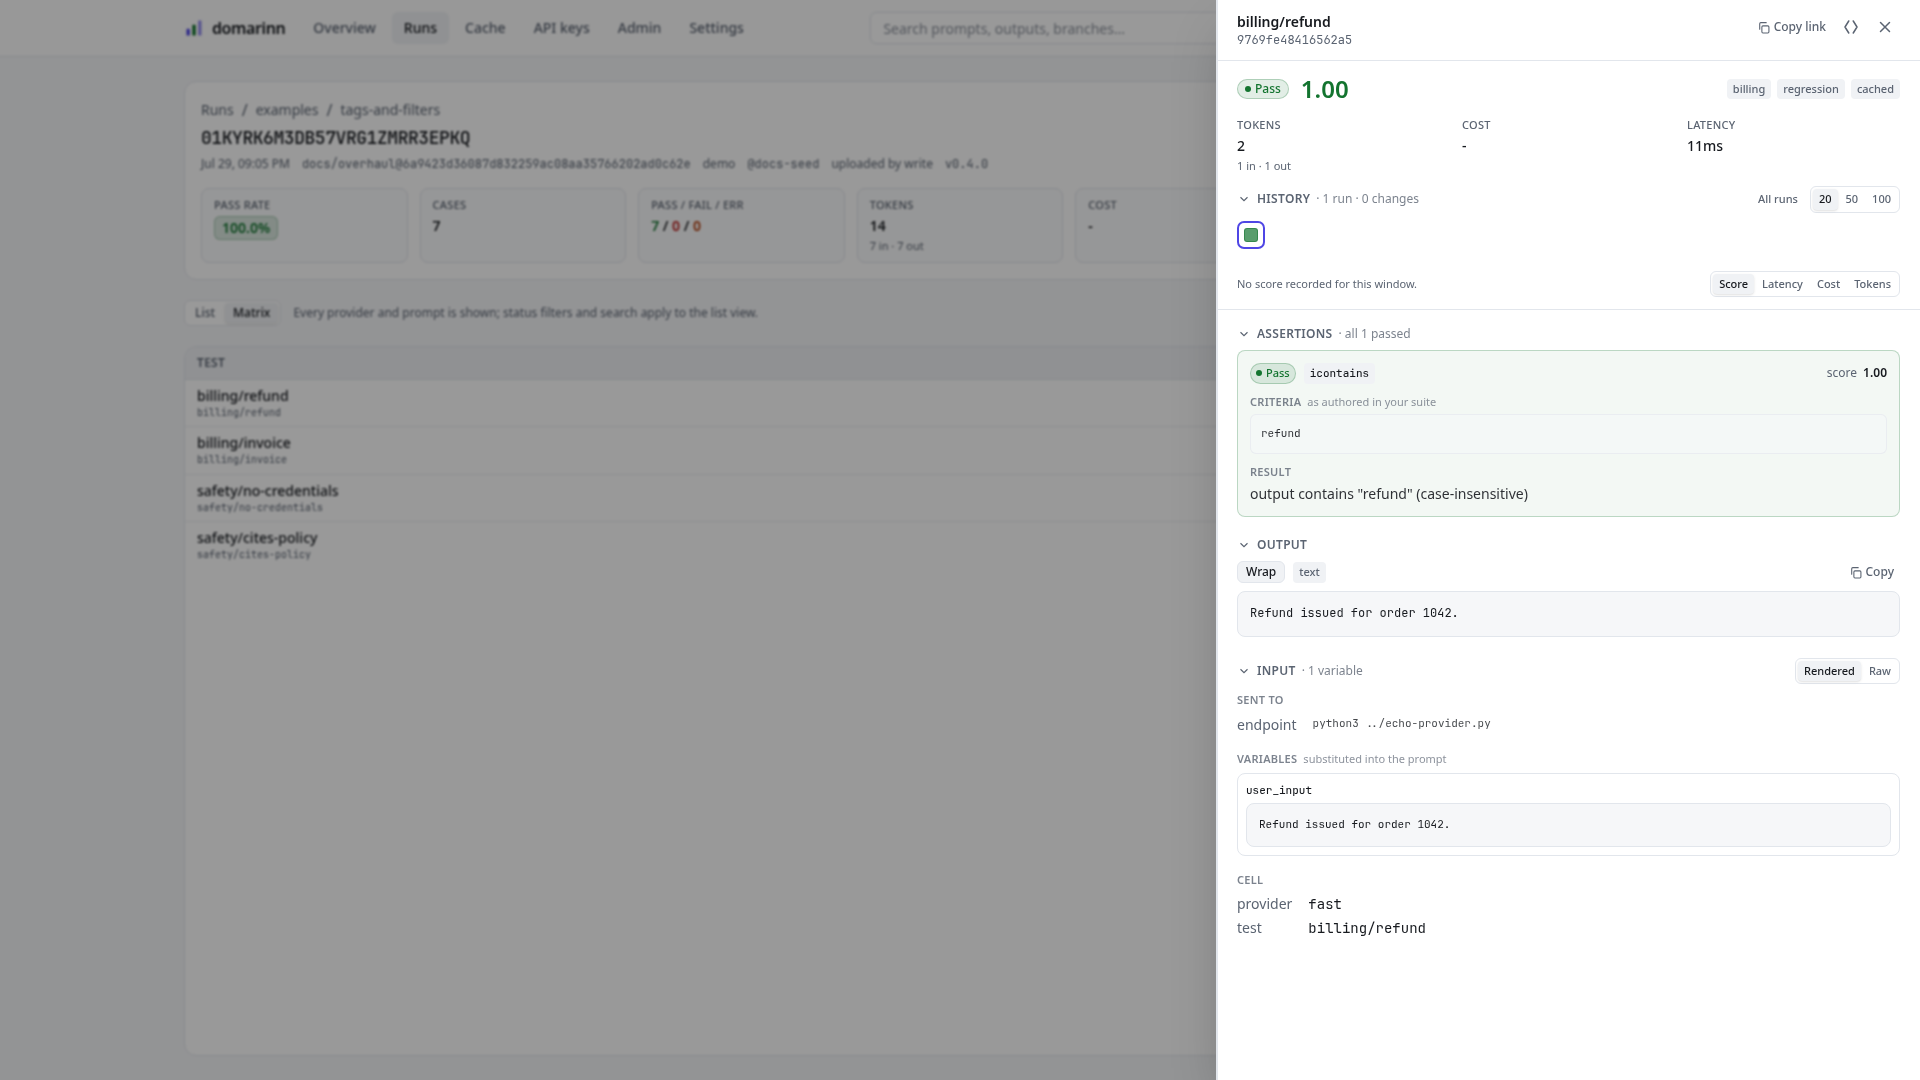Switch history chart to Tokens tab
The image size is (1920, 1080).
point(1872,284)
